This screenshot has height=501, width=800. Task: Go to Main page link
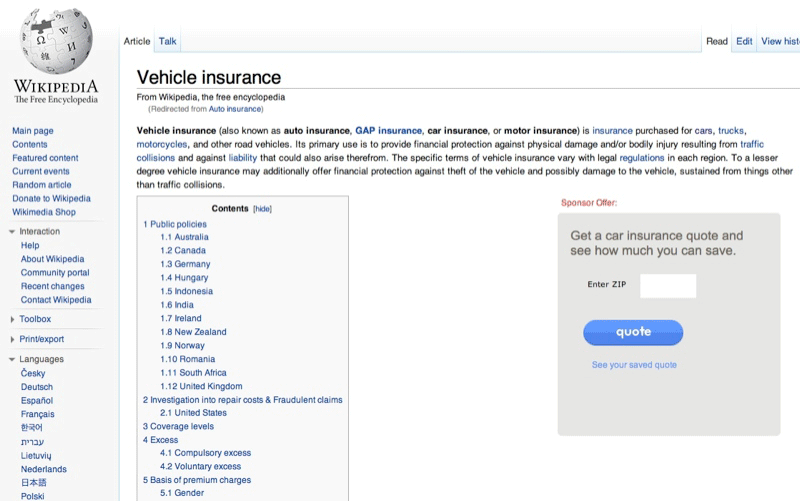tap(33, 131)
